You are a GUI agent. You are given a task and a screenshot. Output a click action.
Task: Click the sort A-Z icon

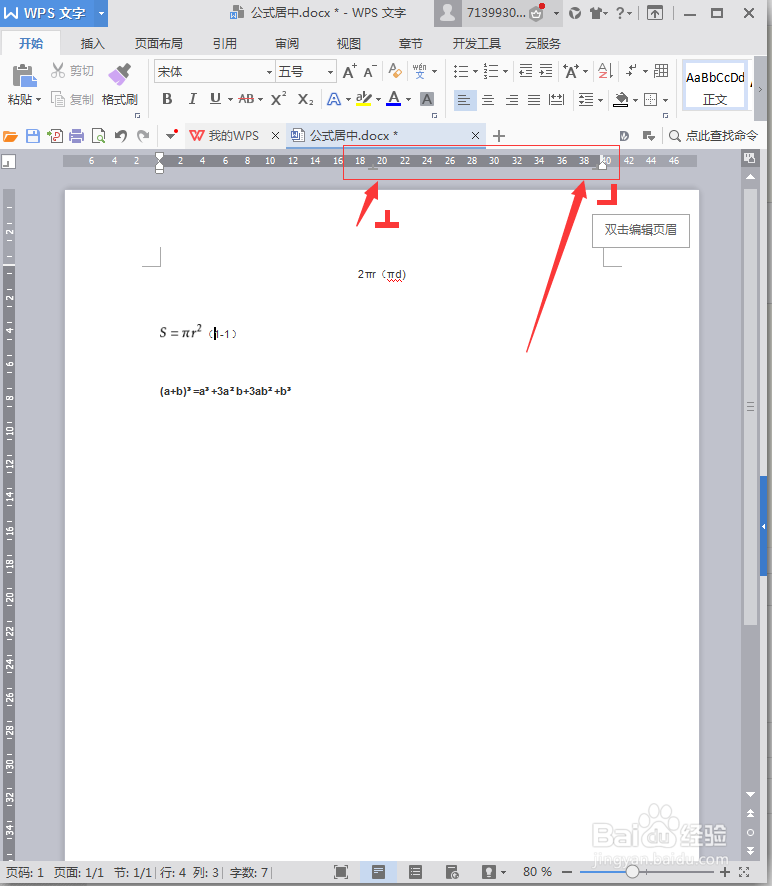605,71
